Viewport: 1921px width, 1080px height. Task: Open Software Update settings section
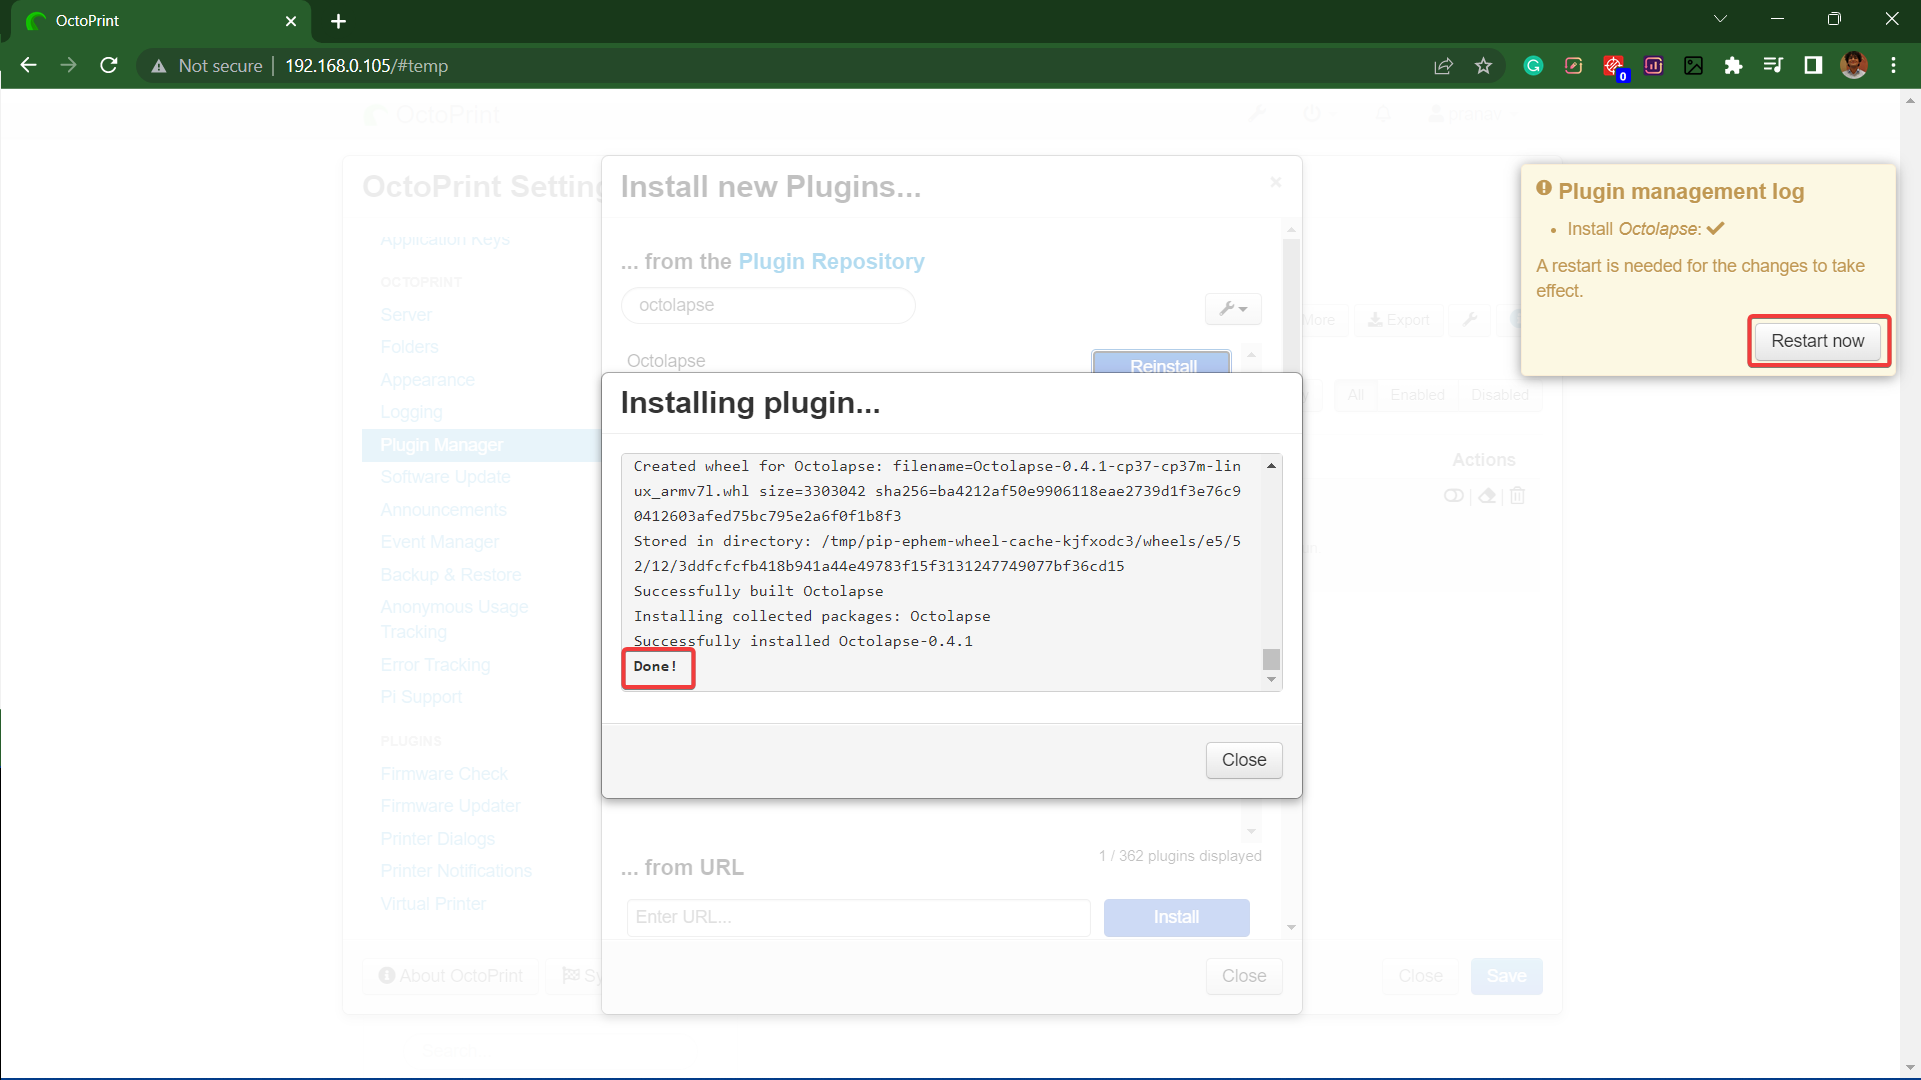point(445,477)
